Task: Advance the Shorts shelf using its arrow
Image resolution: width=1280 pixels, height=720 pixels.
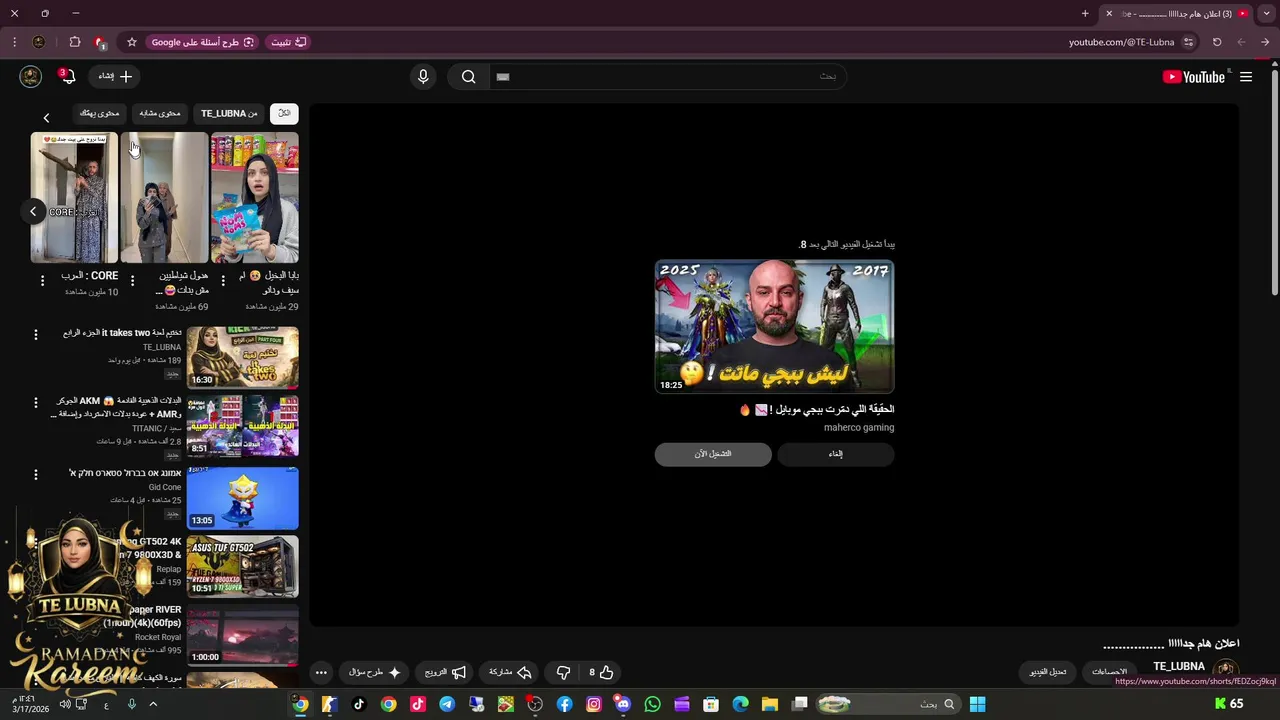Action: (33, 211)
